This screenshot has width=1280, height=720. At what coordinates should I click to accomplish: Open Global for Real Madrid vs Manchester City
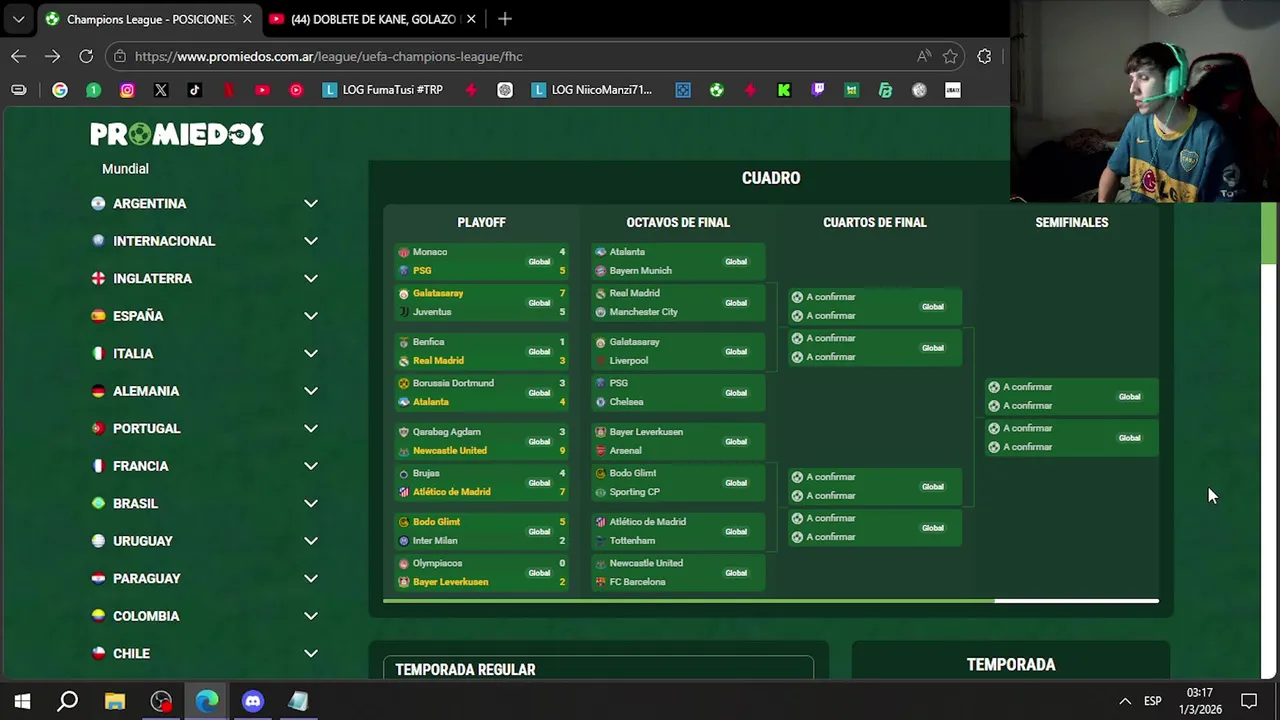tap(736, 303)
